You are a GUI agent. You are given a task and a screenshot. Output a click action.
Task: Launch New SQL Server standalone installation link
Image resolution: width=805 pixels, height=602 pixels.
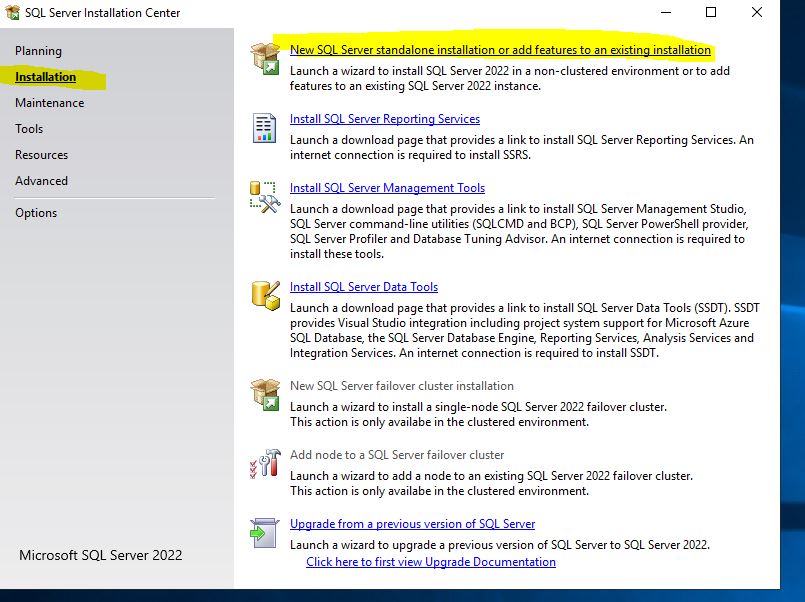pos(500,50)
